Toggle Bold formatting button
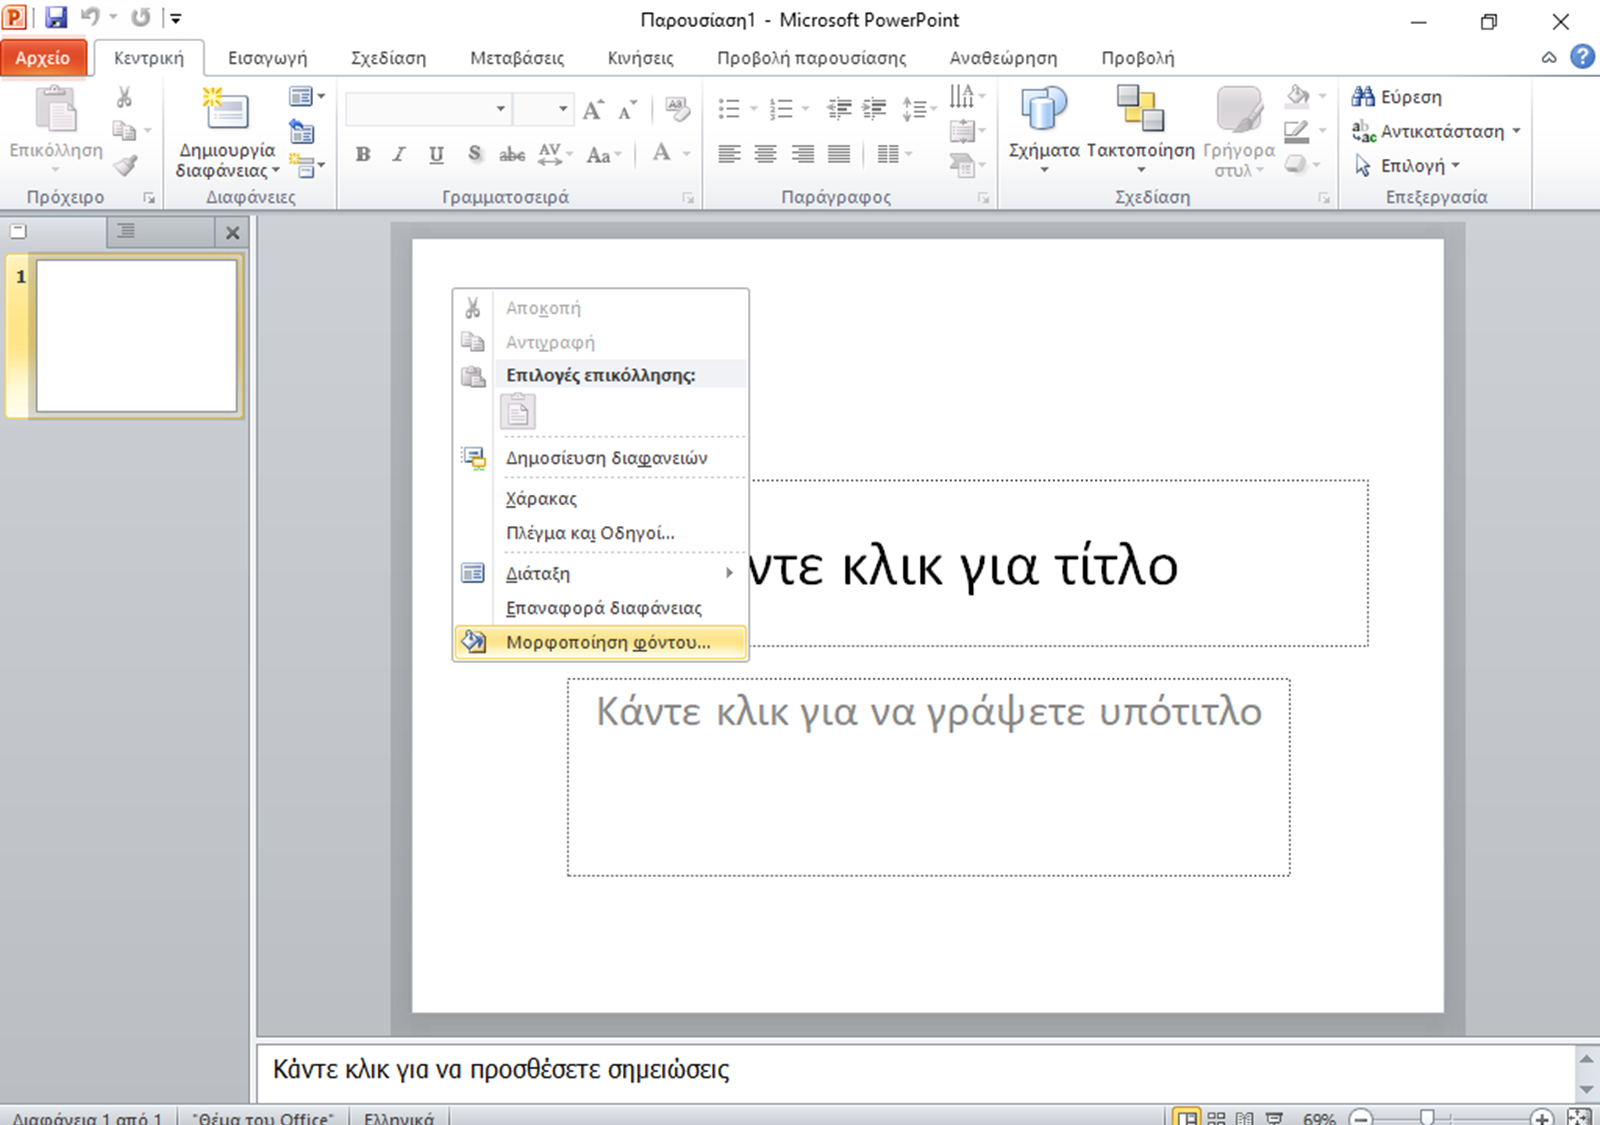Screen dimensions: 1600x1125 tap(363, 154)
